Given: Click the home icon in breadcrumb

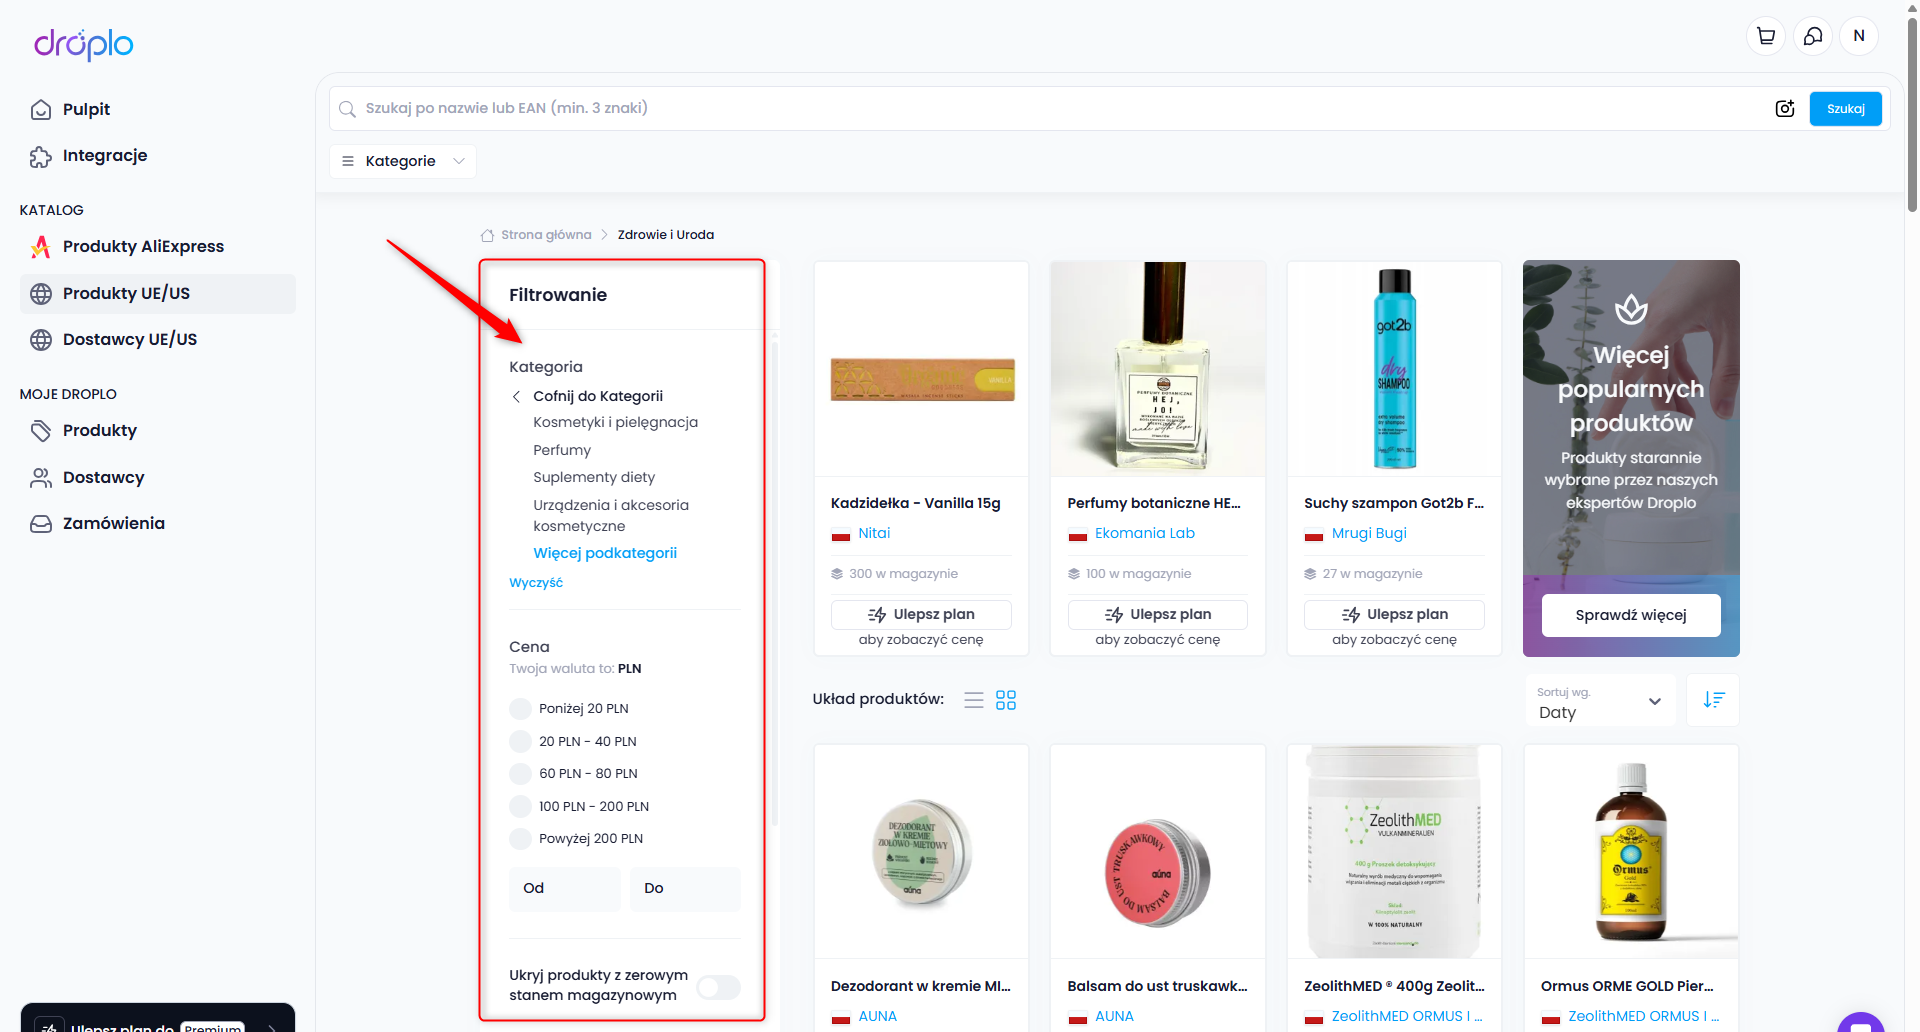Looking at the screenshot, I should click(487, 235).
